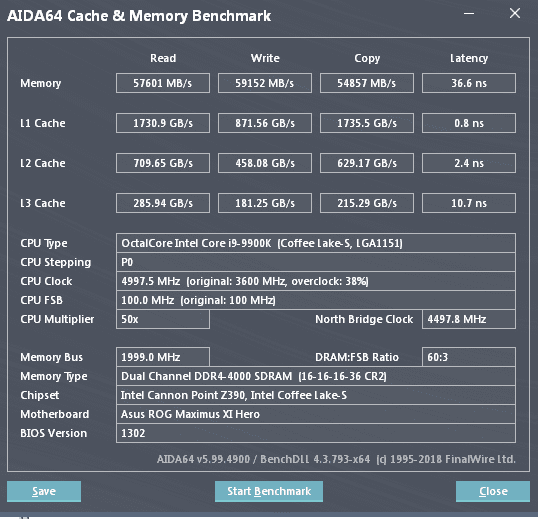
Task: Click the AIDA64 version footer text
Action: [x=336, y=459]
